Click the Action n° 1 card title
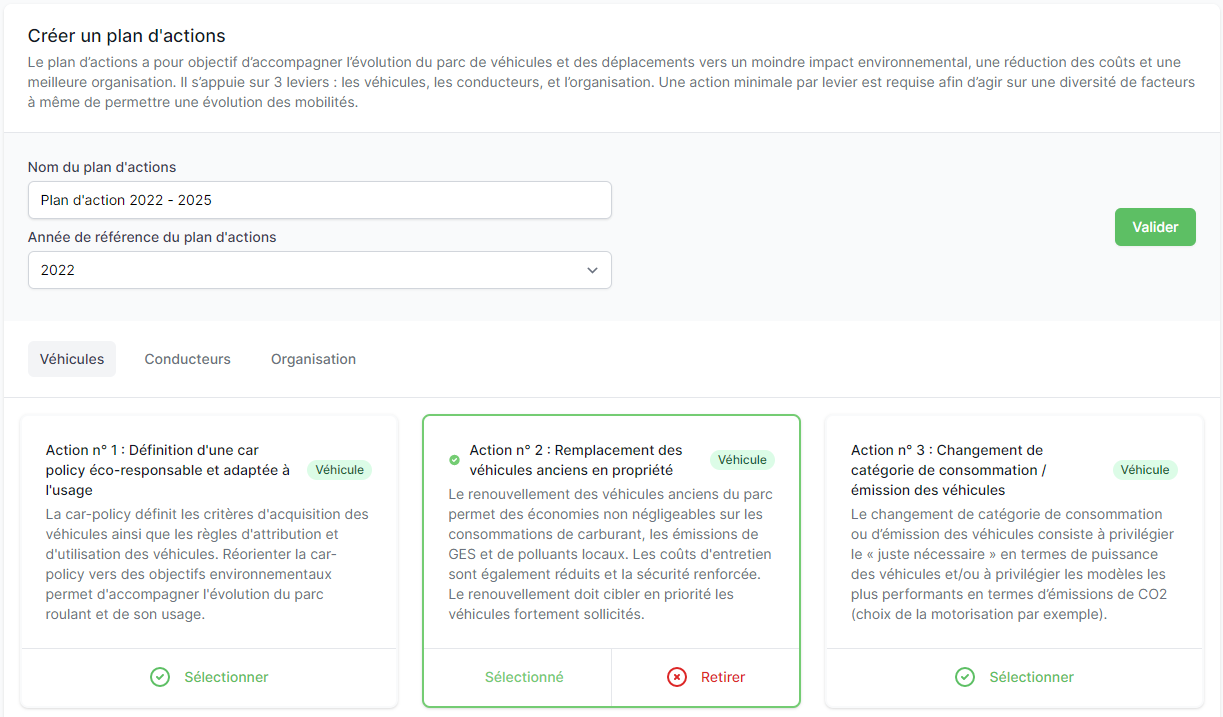The height and width of the screenshot is (717, 1223). pyautogui.click(x=168, y=470)
